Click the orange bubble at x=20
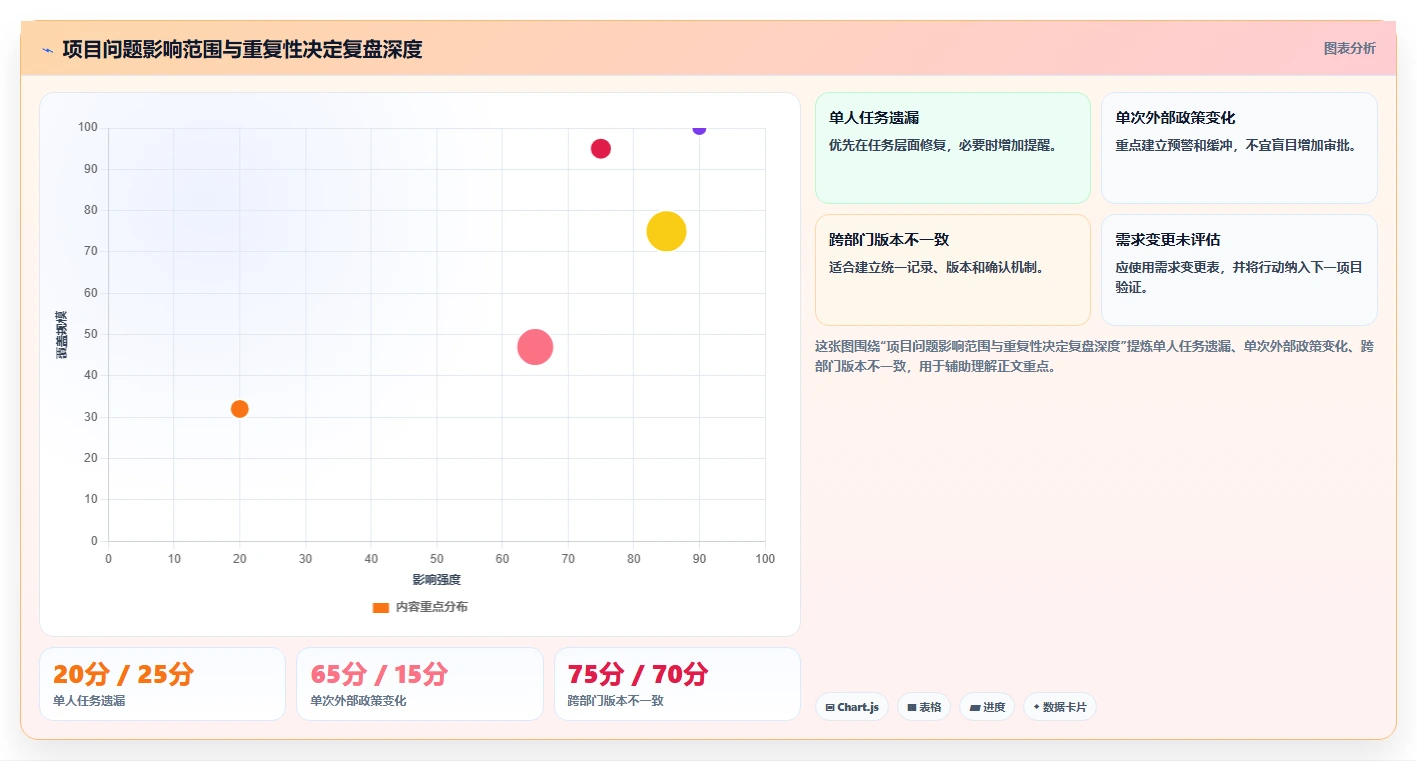Viewport: 1417px width, 761px height. tap(239, 409)
